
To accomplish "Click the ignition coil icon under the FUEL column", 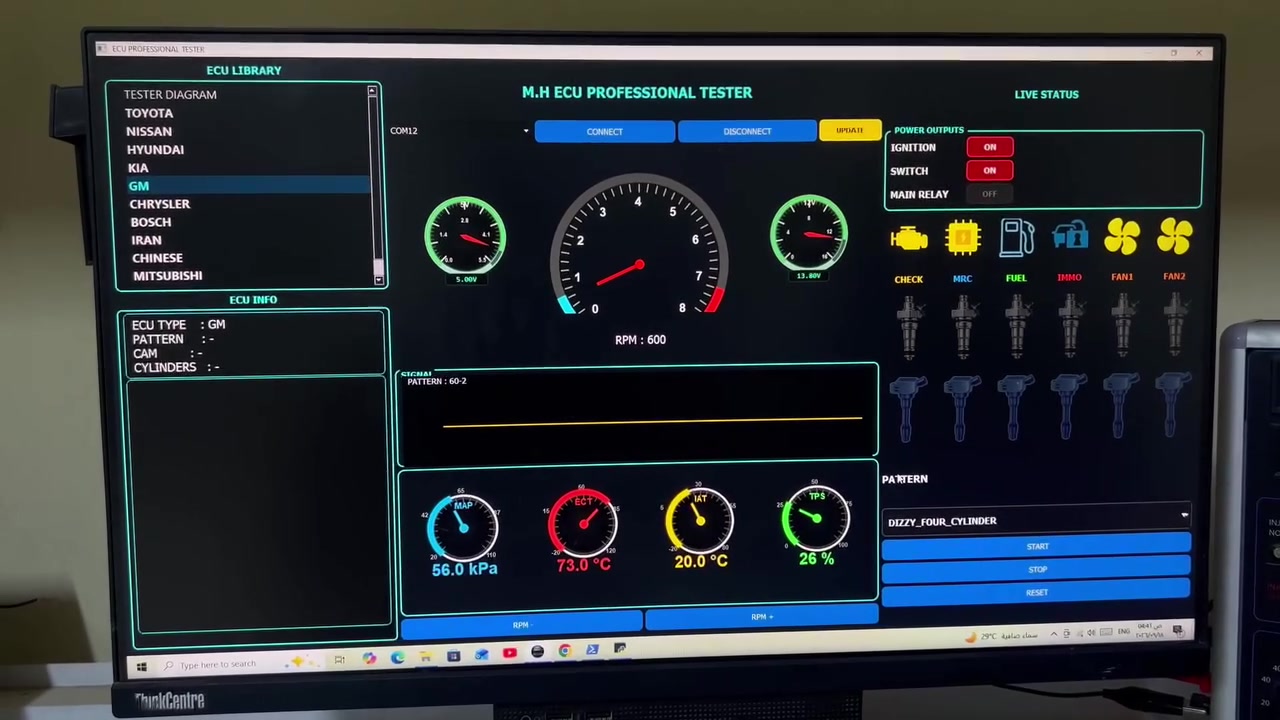I will pos(1015,406).
